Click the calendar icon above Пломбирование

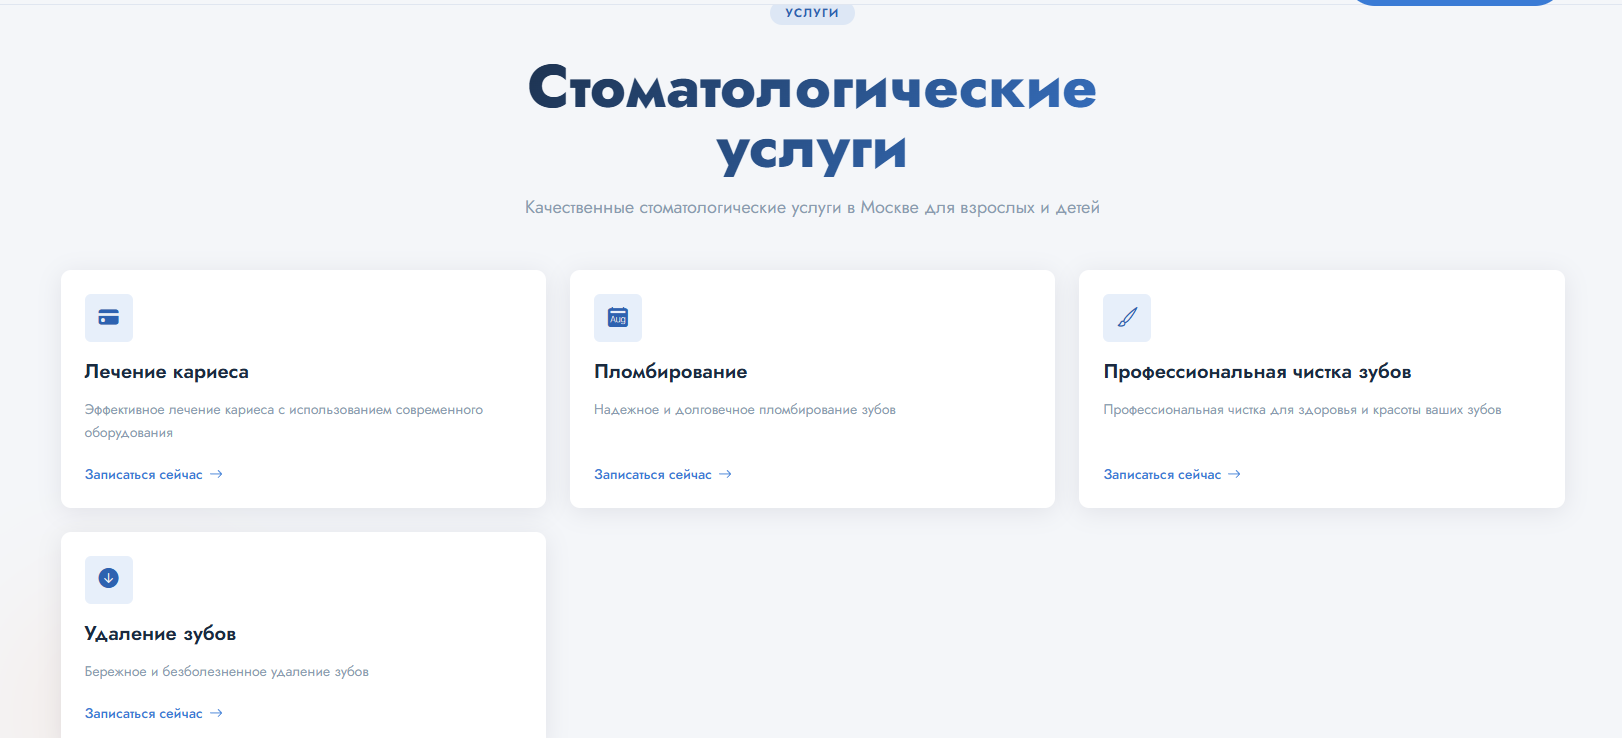[x=618, y=318]
